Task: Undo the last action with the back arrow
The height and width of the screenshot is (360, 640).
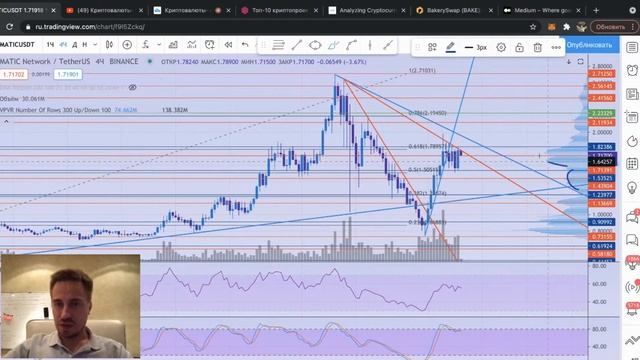Action: 245,44
